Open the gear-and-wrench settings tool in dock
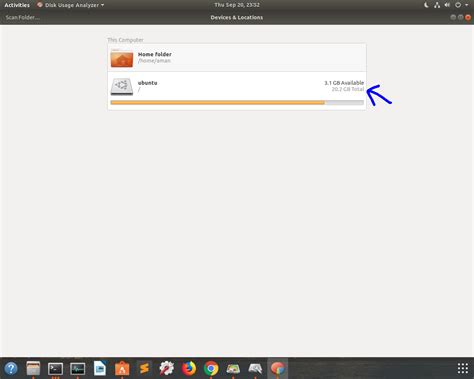Screen dimensions: 474x379 point(166,368)
